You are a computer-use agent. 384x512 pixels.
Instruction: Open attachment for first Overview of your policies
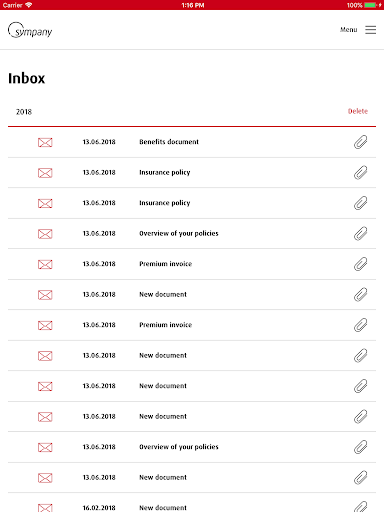(x=360, y=233)
